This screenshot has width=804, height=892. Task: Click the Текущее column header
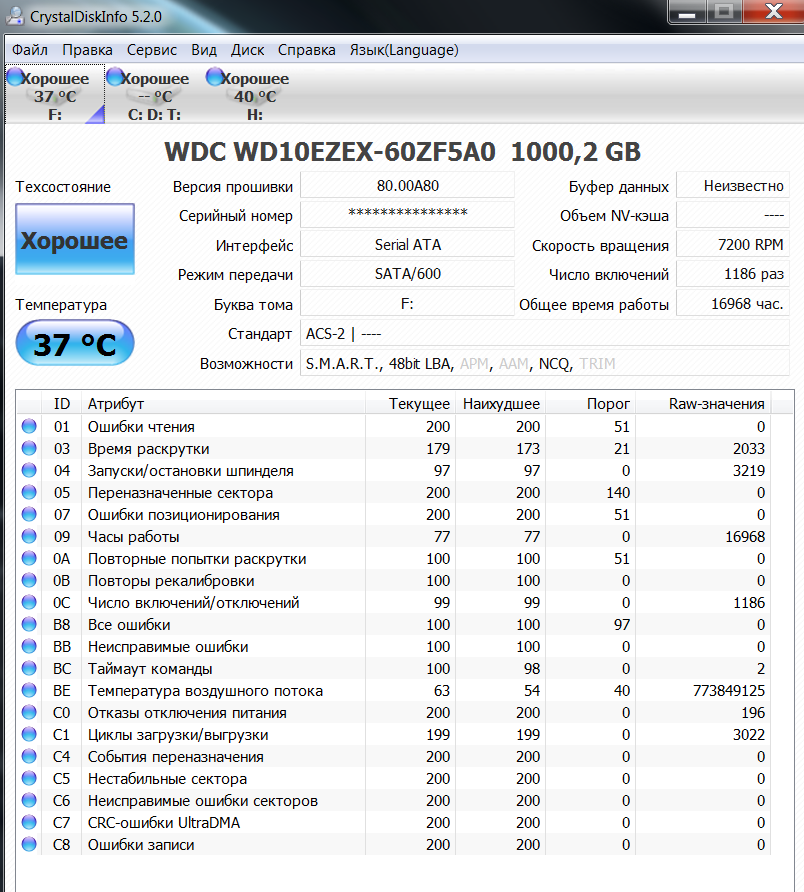click(x=410, y=404)
